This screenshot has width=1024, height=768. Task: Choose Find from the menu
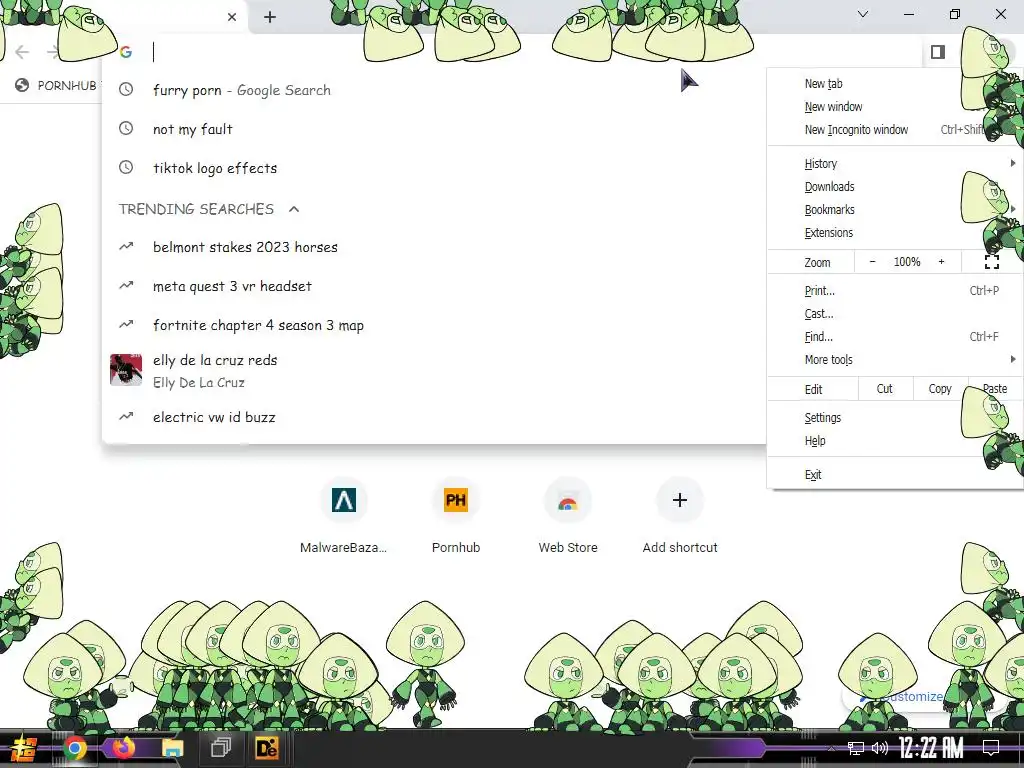895,337
